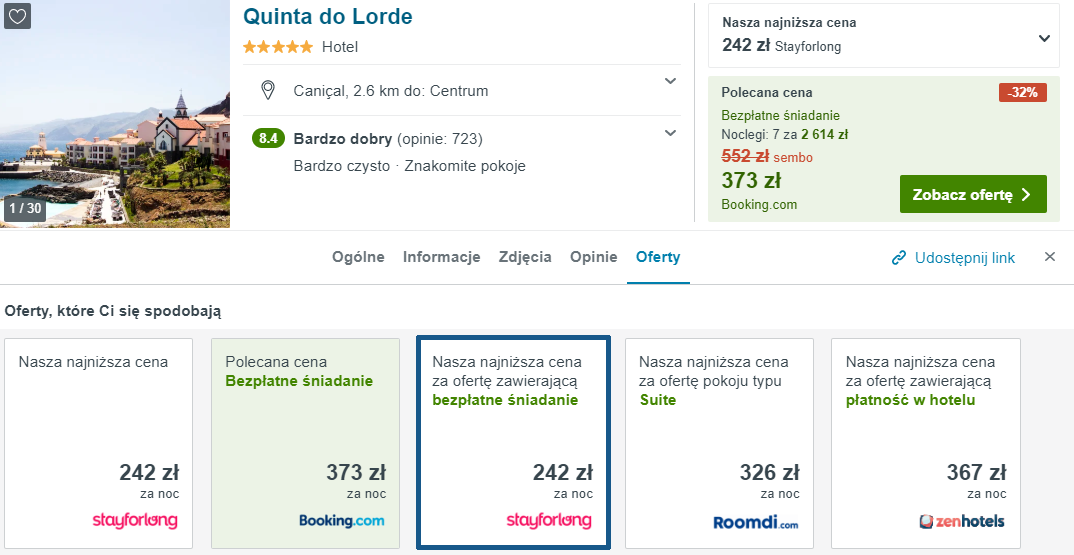Open the Quinta do Lorde hotel title

(328, 17)
